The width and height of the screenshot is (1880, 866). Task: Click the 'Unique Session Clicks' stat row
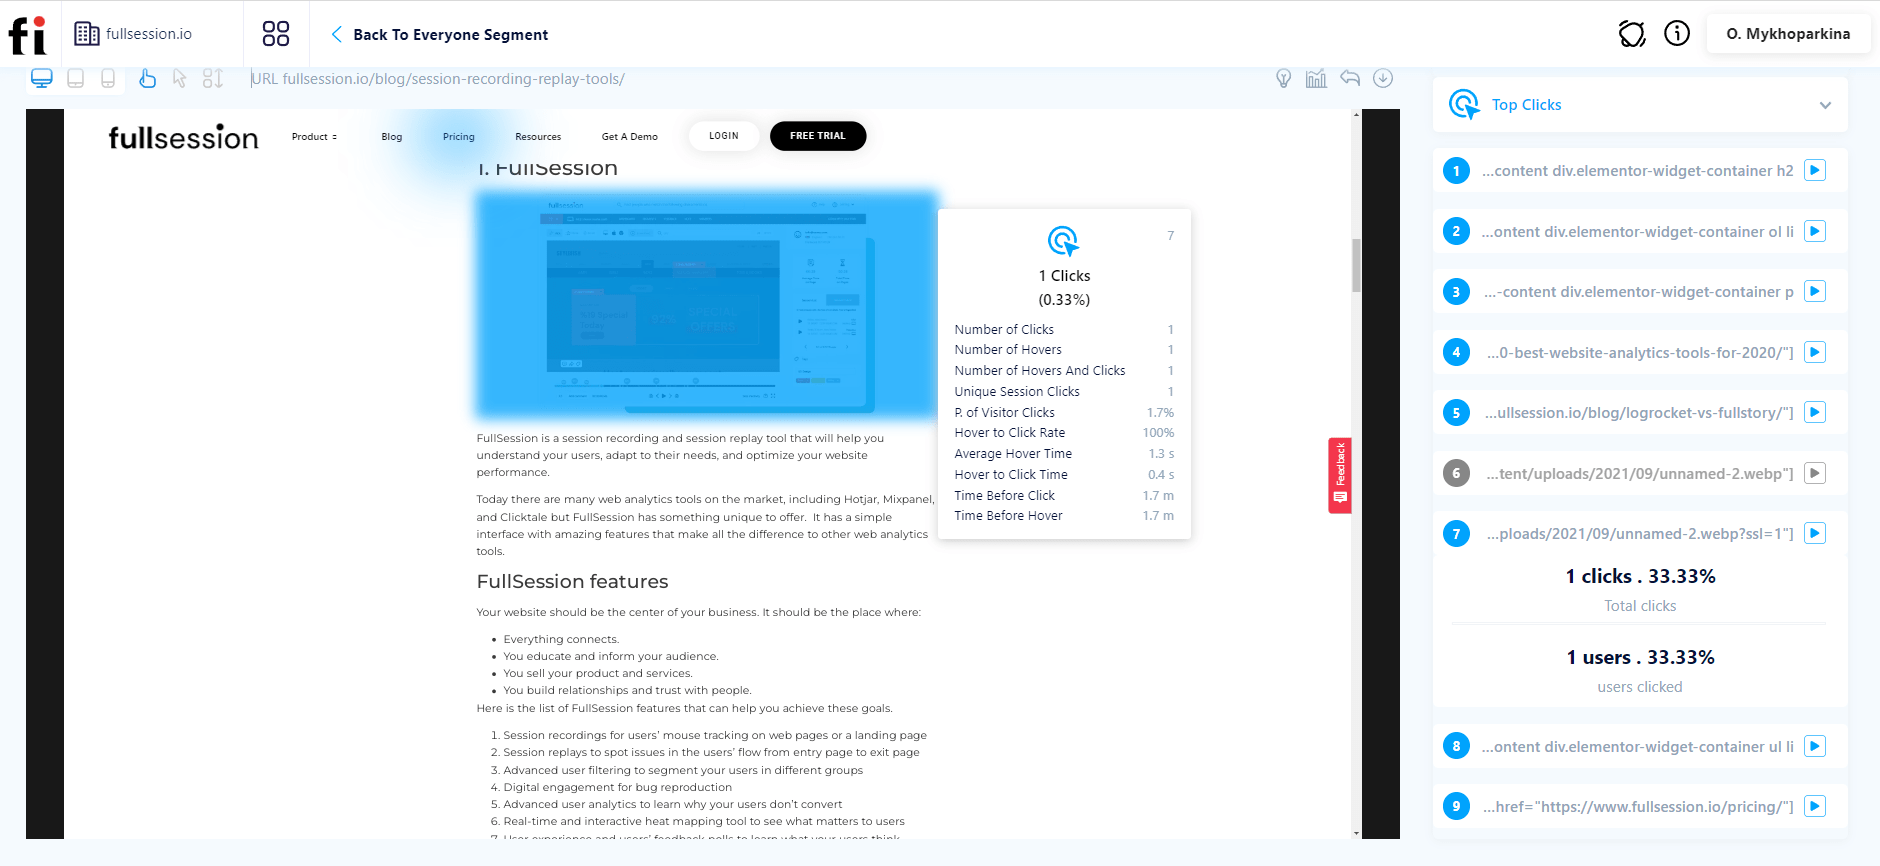click(x=1064, y=392)
